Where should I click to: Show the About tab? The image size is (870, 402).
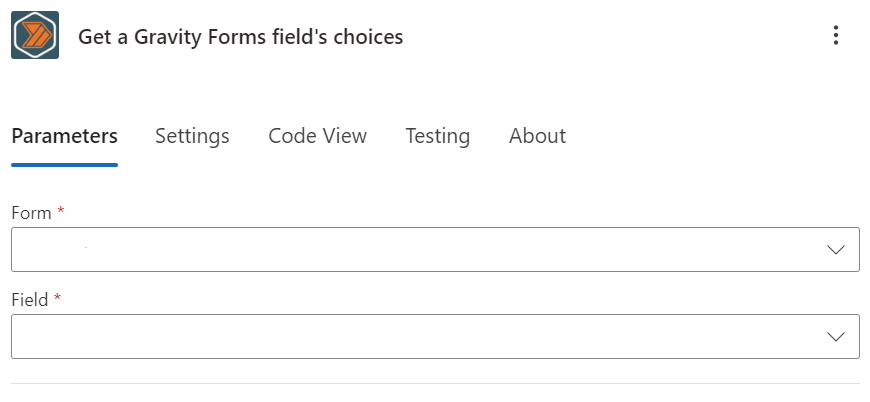pyautogui.click(x=537, y=136)
